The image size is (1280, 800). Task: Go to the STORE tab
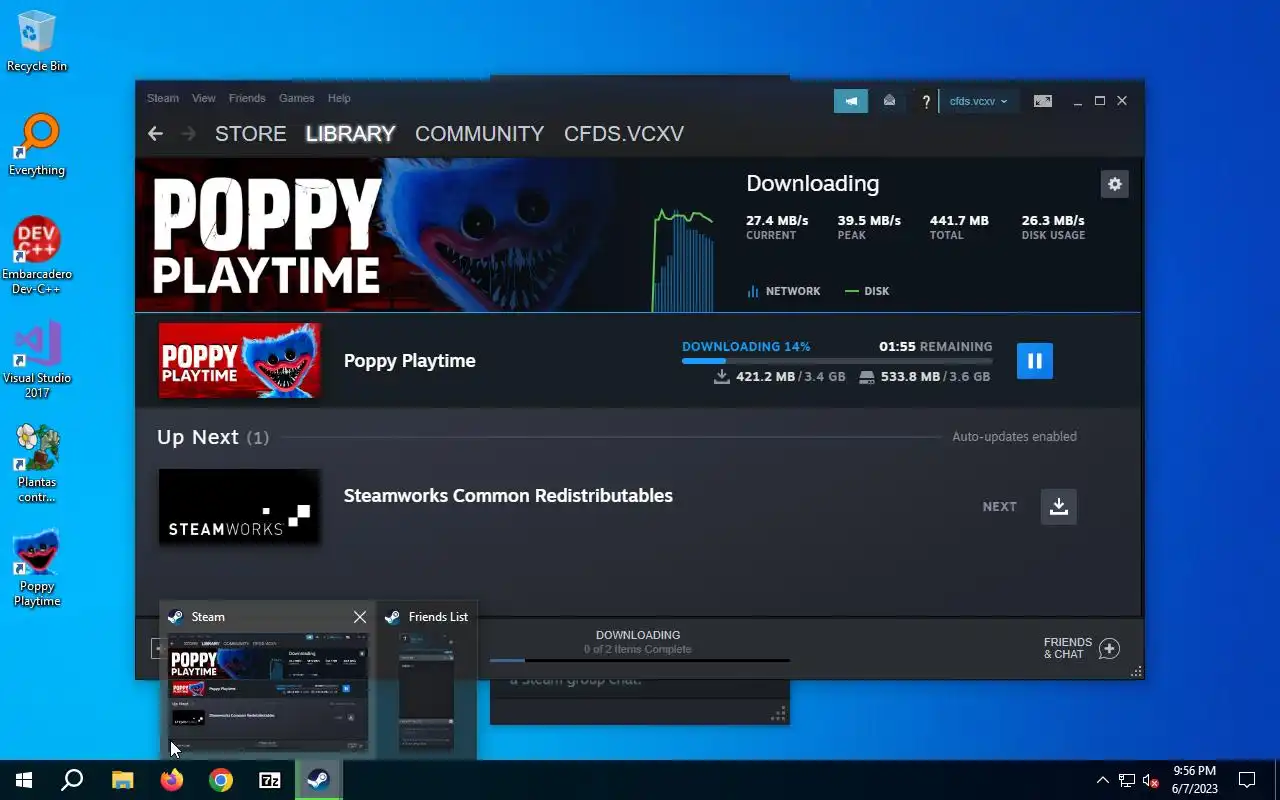pos(251,134)
